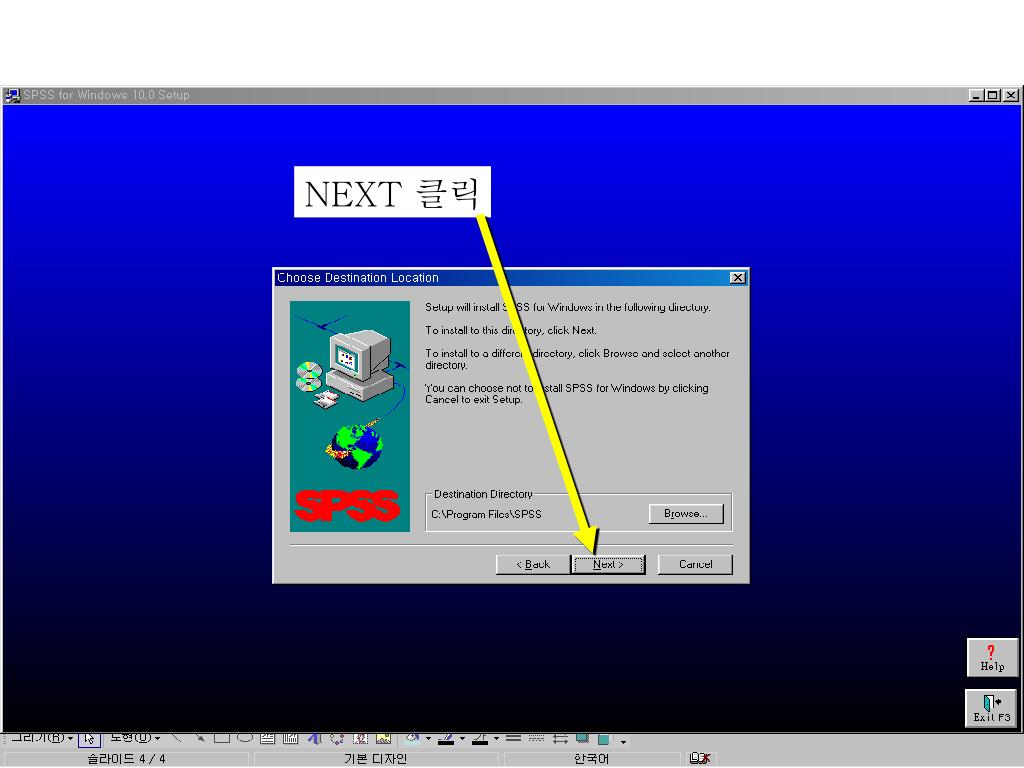Viewport: 1024px width, 768px height.
Task: Open the Help button with question mark
Action: pos(992,658)
